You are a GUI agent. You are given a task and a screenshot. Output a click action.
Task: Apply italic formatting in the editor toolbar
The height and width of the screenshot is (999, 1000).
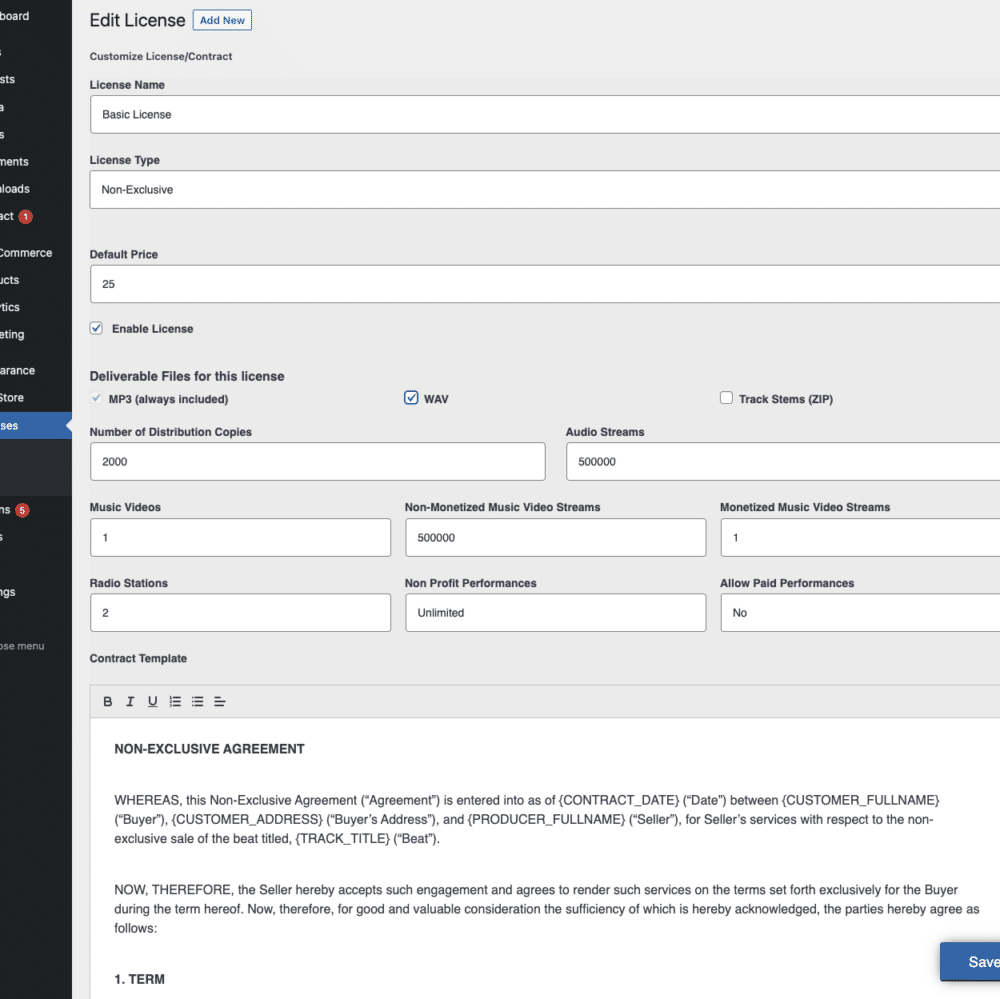(x=130, y=701)
